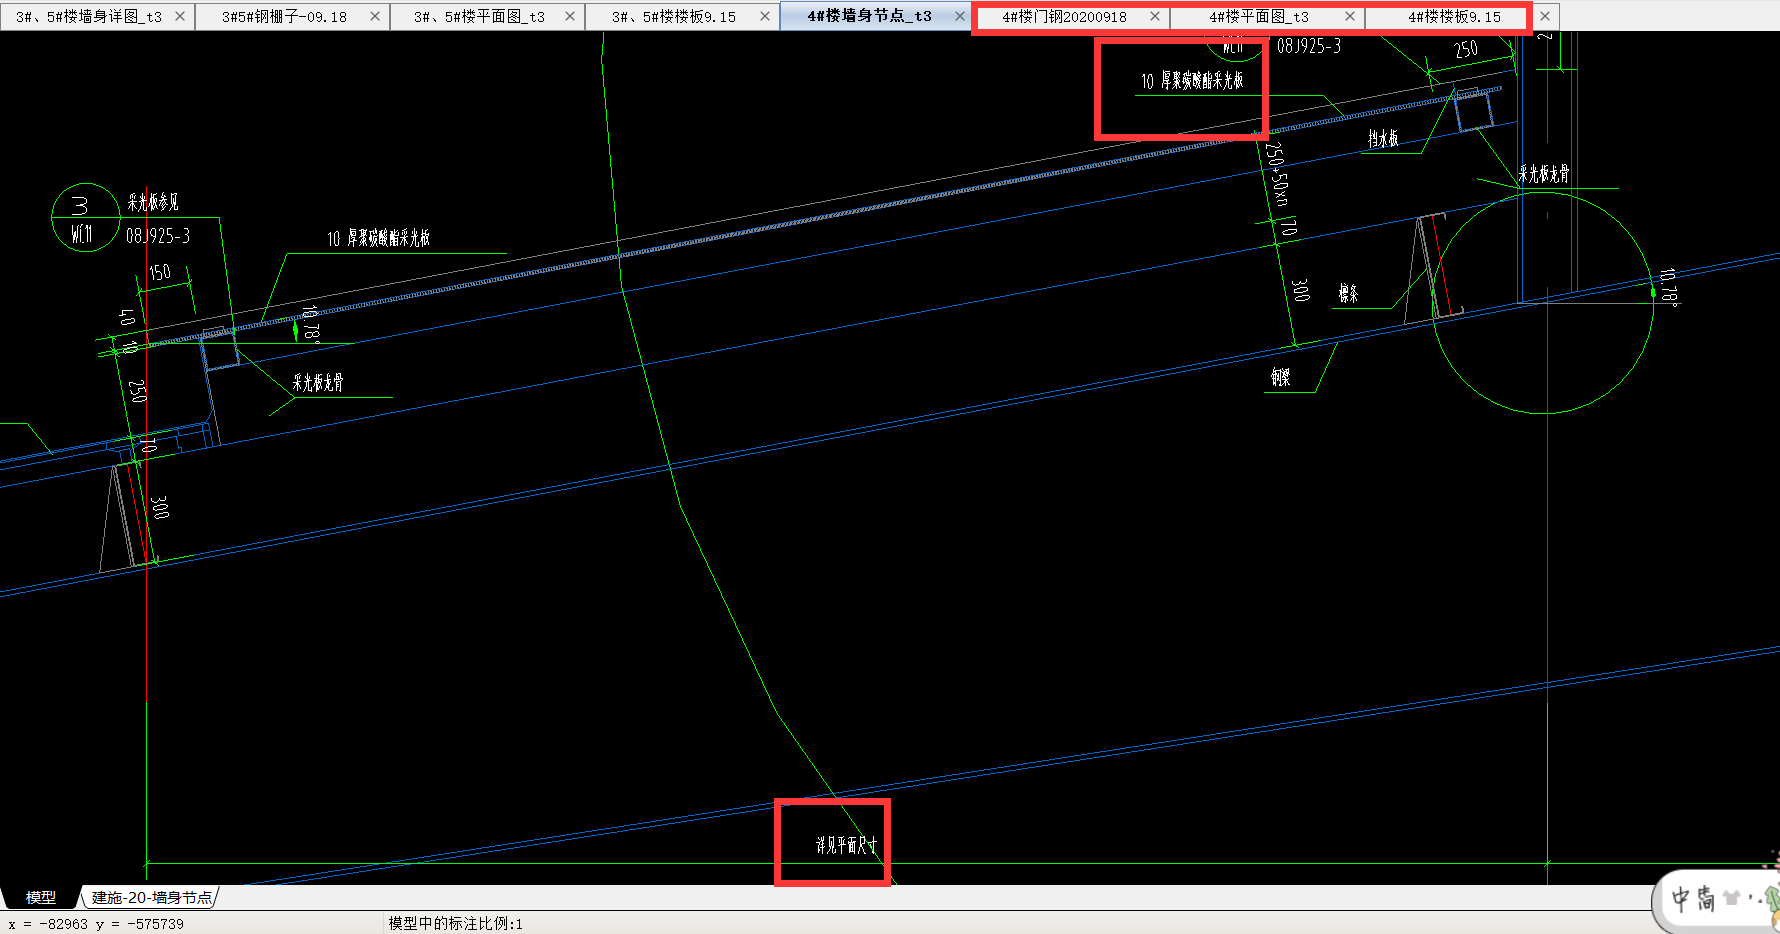The height and width of the screenshot is (934, 1780).
Task: Close the 3#5#钢棚子-09.18 tab
Action: 375,16
